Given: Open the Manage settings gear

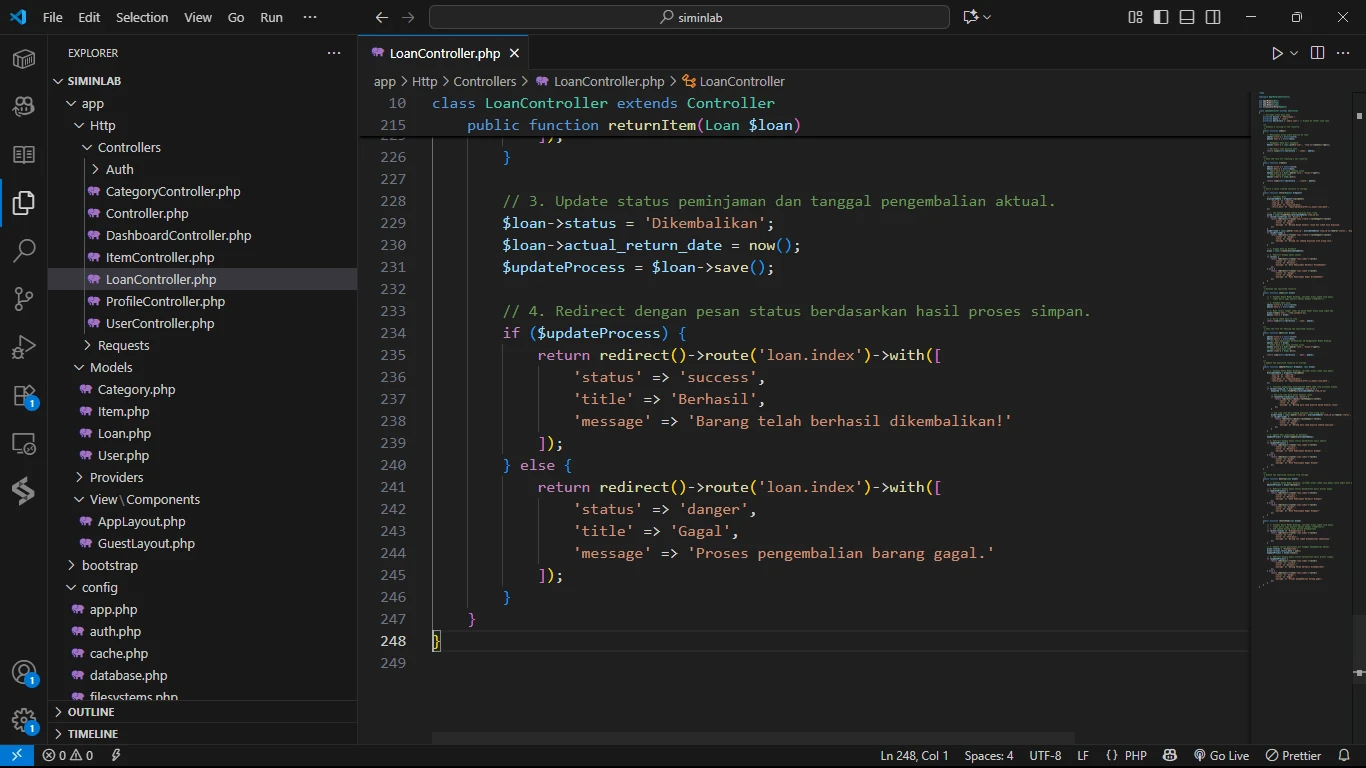Looking at the screenshot, I should 24,720.
